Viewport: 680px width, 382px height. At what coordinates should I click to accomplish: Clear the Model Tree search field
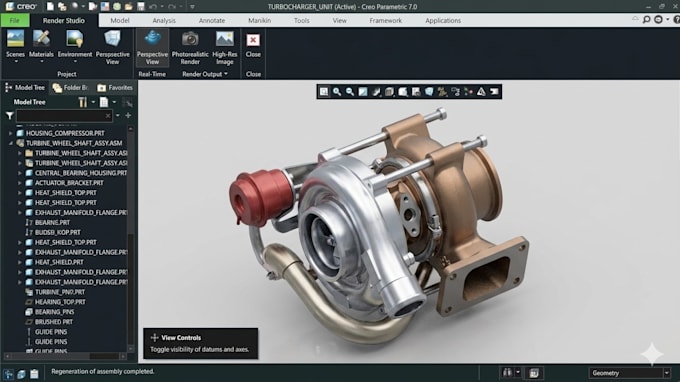(108, 116)
